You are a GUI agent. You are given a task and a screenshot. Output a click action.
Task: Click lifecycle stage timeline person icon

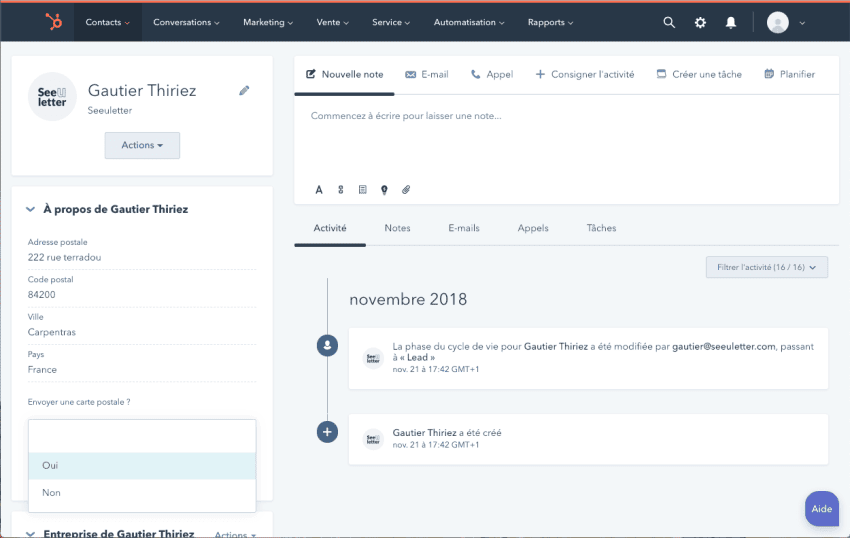[327, 345]
